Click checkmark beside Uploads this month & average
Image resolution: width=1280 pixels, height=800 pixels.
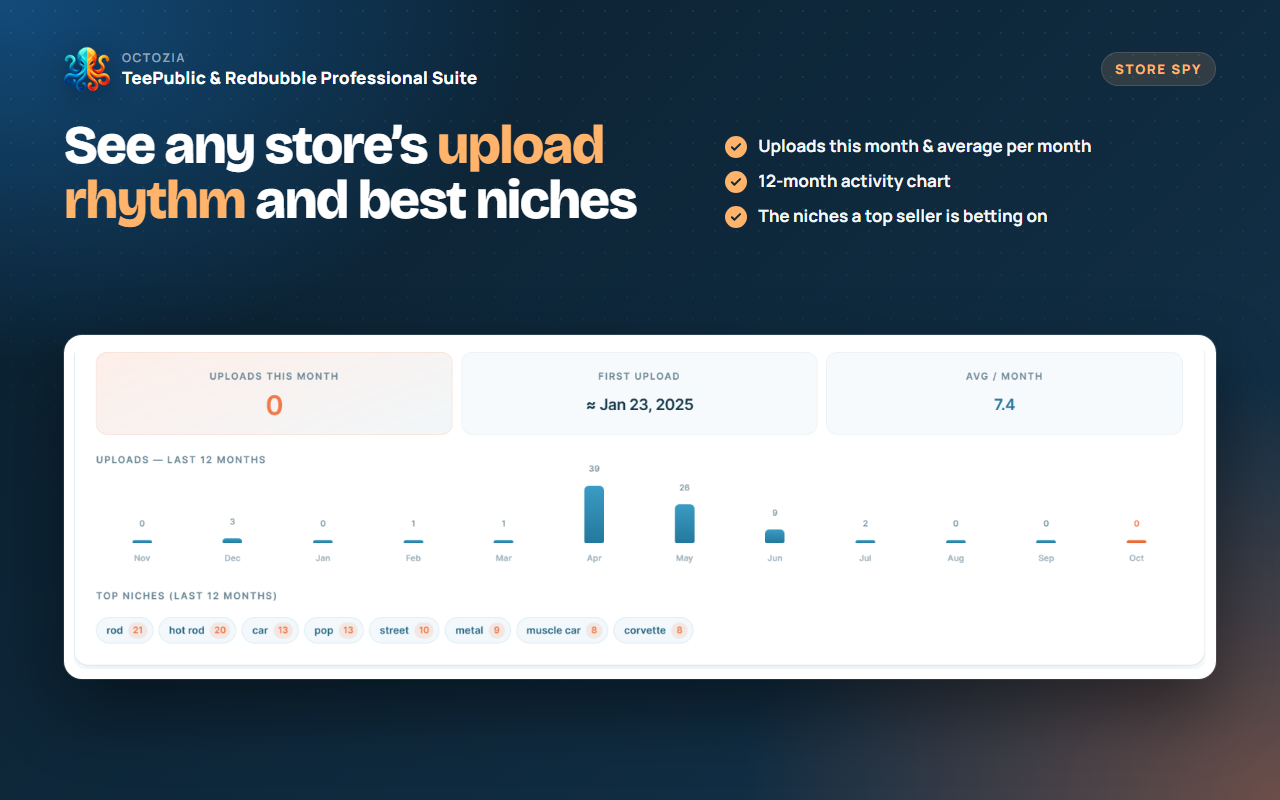coord(736,147)
